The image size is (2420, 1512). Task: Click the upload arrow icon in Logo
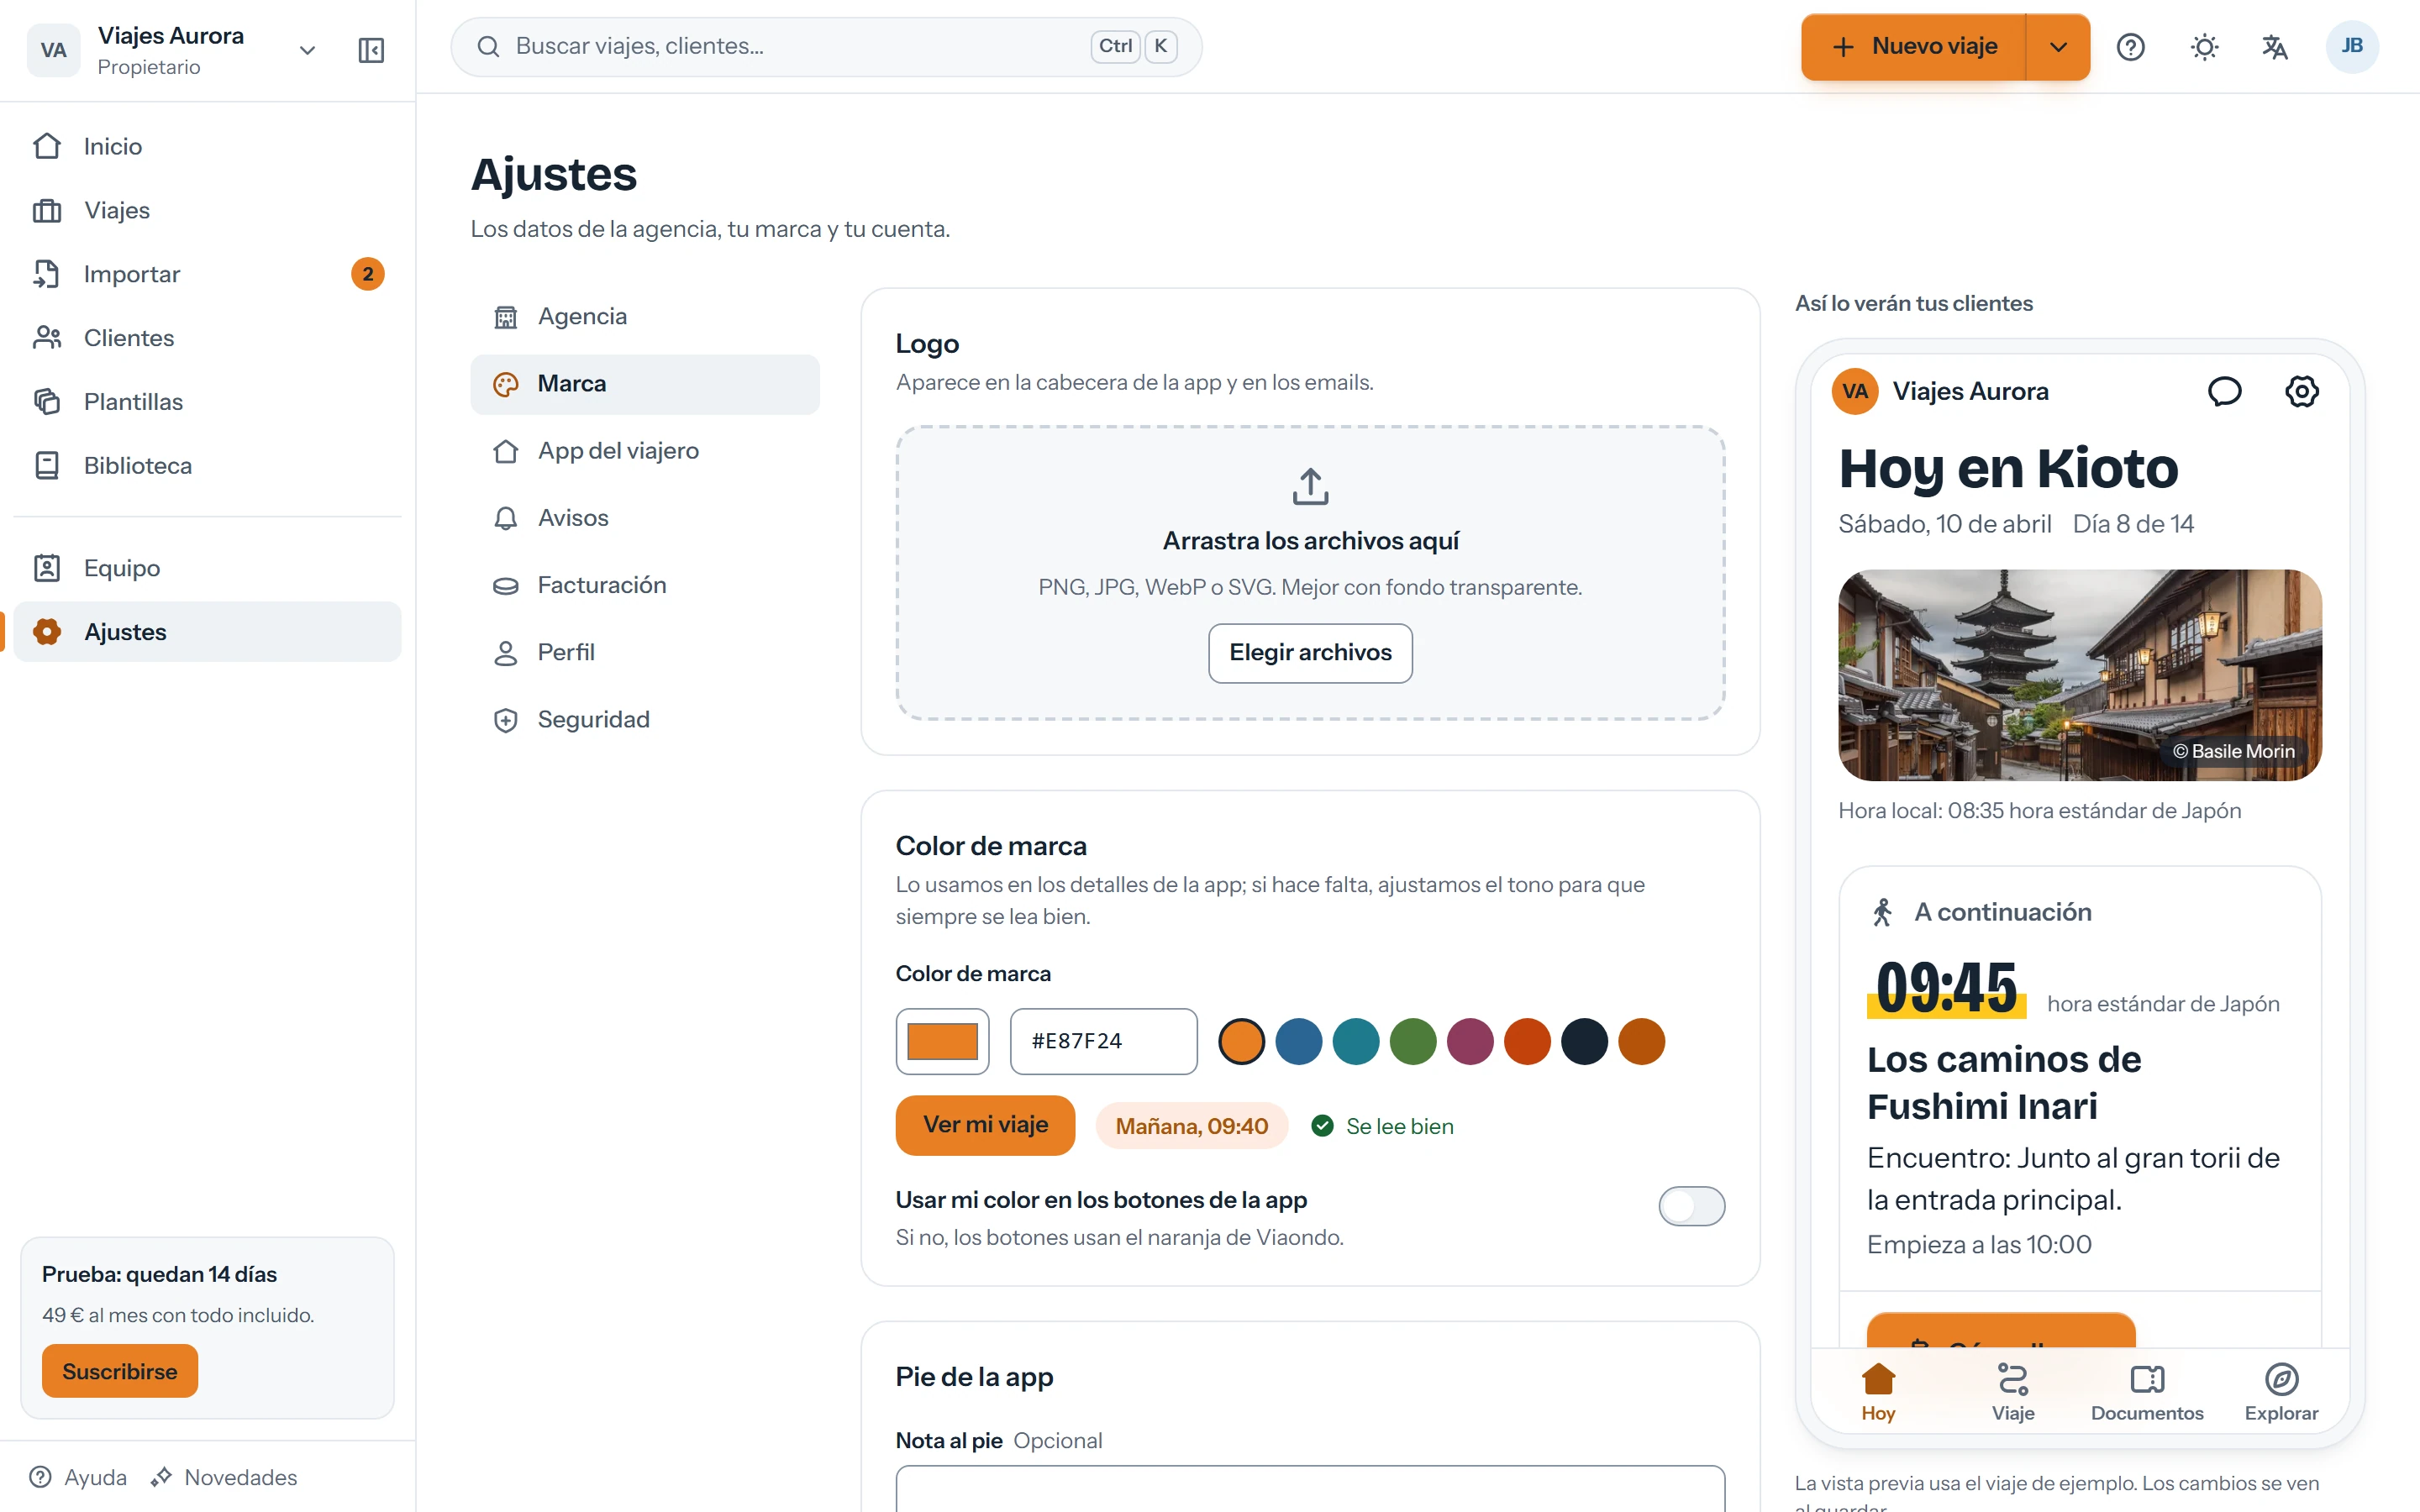click(x=1310, y=486)
